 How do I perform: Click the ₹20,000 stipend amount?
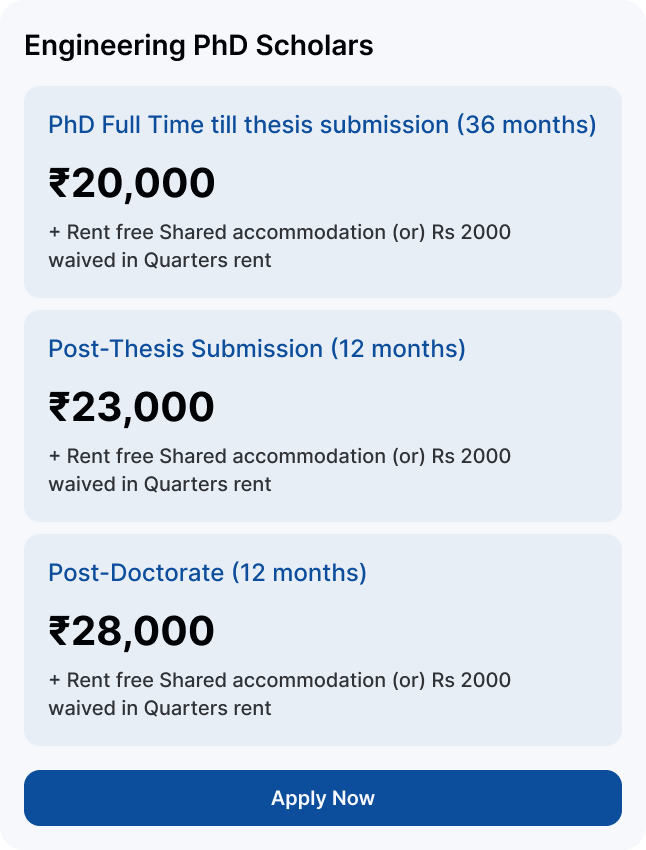pyautogui.click(x=132, y=183)
